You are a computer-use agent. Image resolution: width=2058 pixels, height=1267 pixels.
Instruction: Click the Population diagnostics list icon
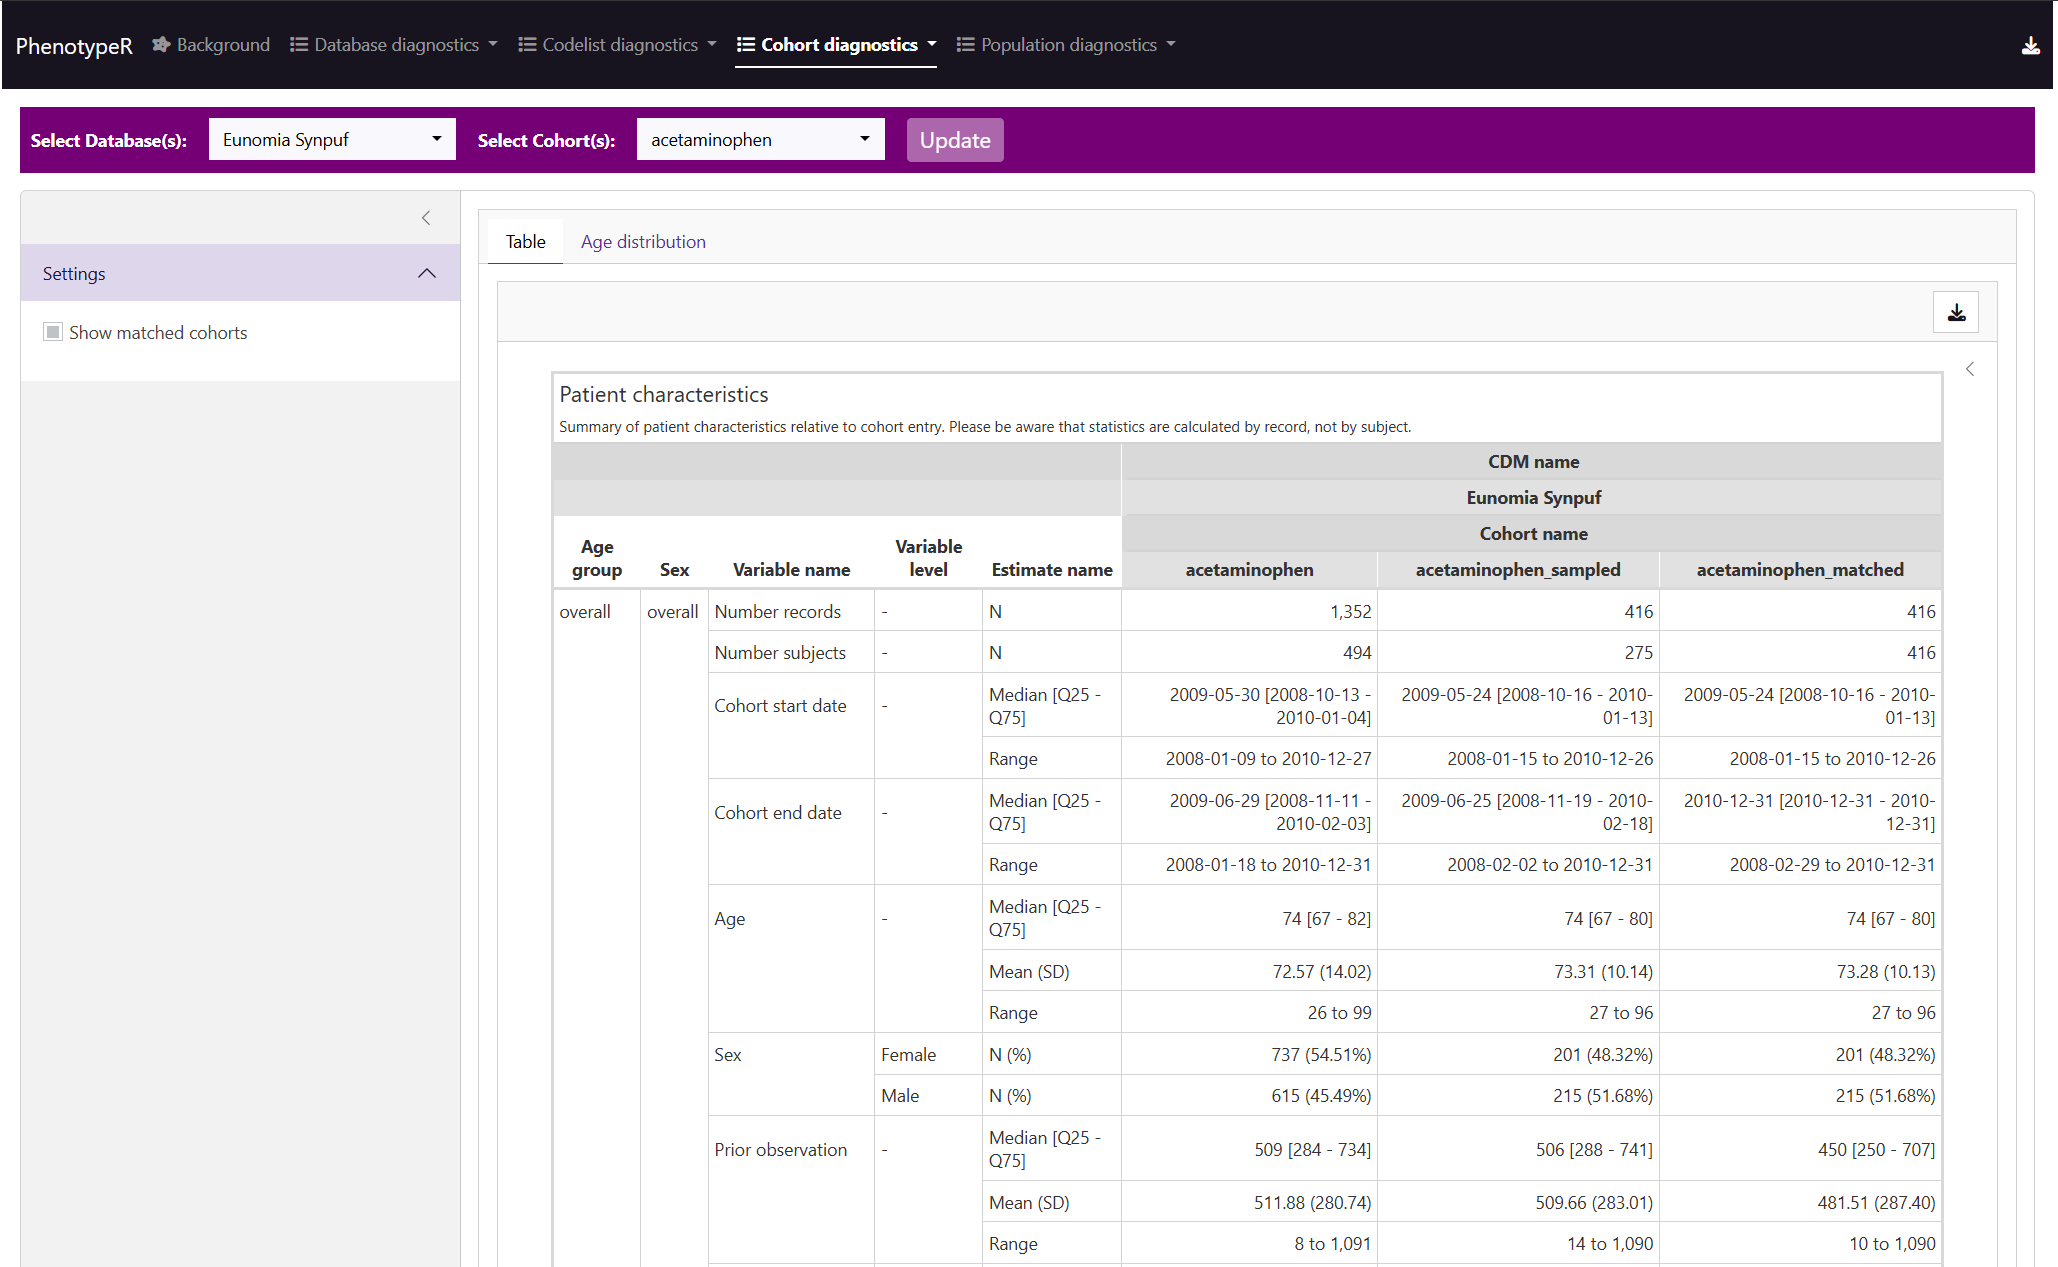pyautogui.click(x=965, y=45)
